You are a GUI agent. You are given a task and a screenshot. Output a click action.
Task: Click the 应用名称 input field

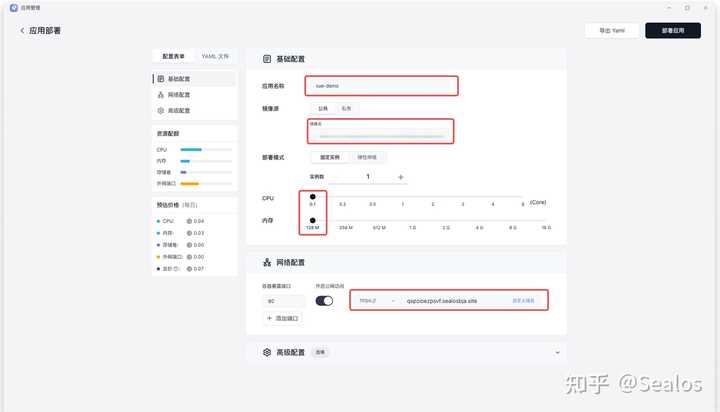point(381,86)
